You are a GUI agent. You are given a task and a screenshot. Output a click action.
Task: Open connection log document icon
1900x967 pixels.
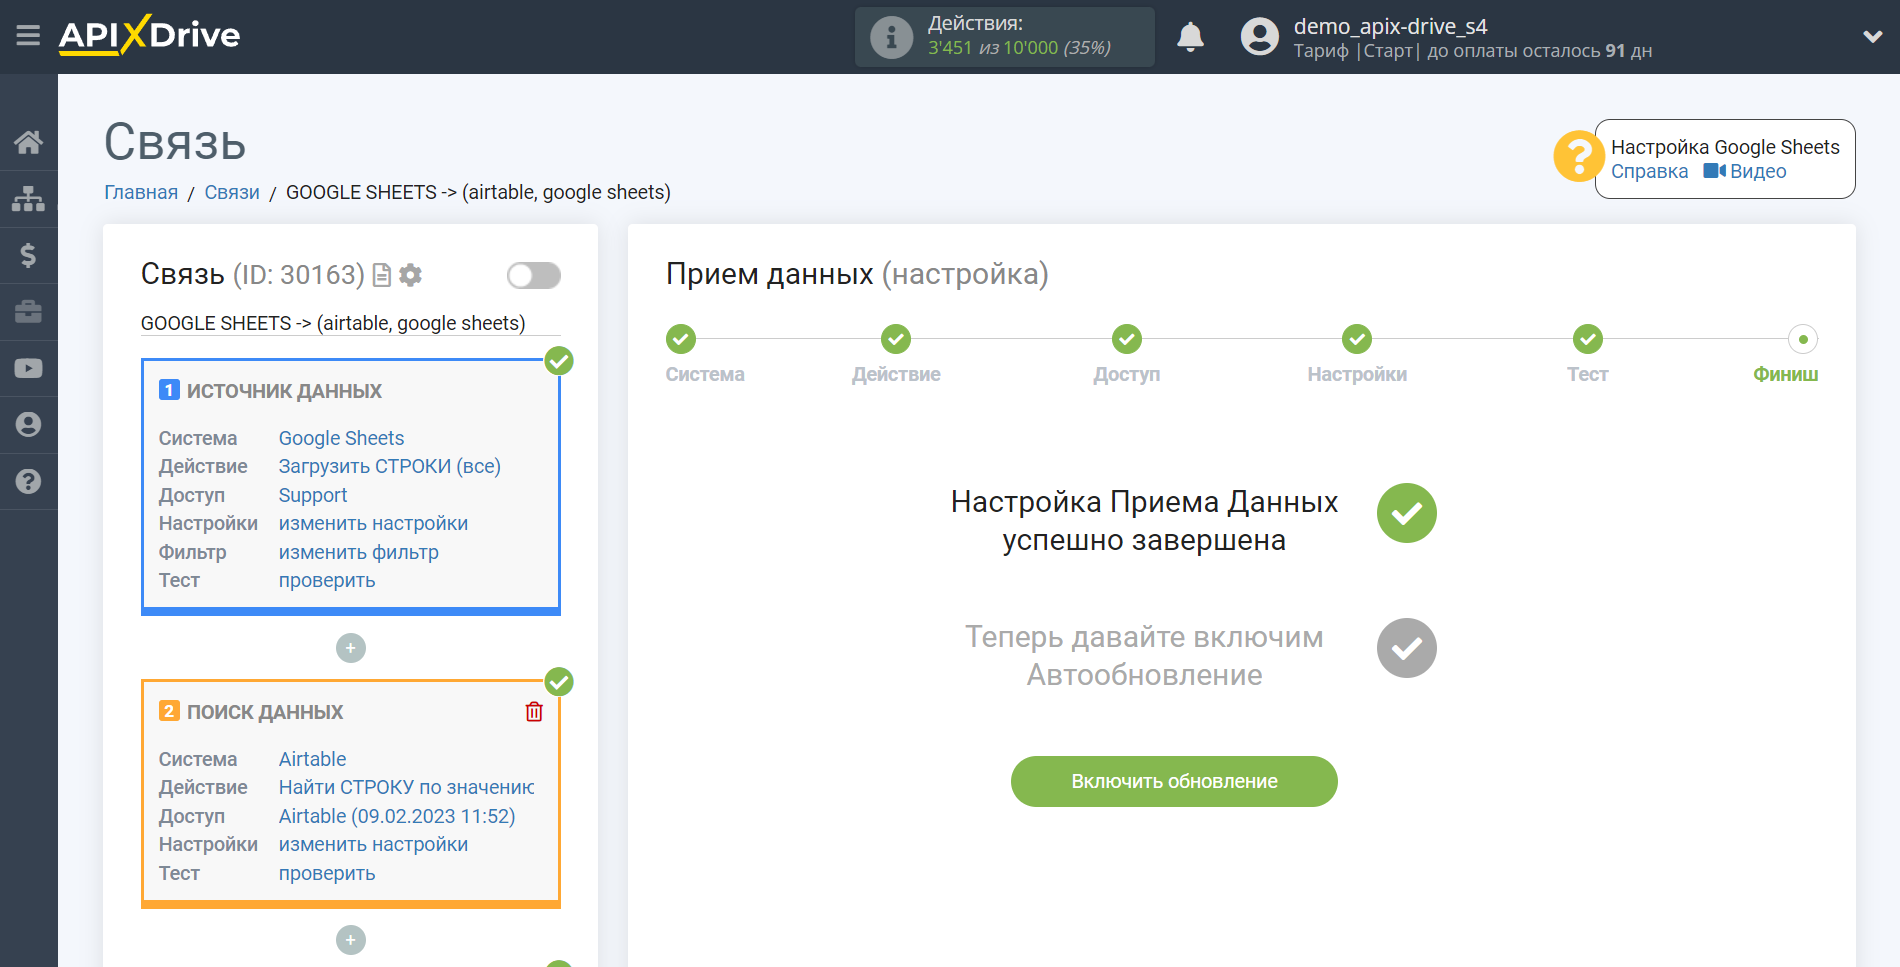point(381,275)
